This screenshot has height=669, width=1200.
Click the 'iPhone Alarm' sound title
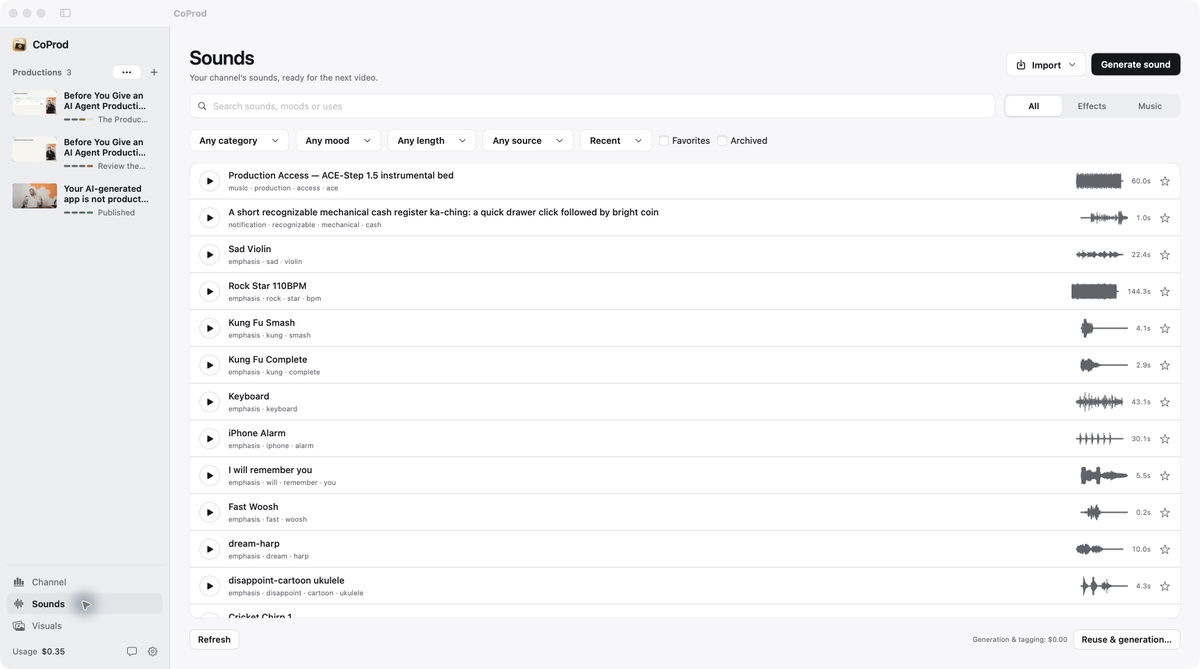point(257,433)
